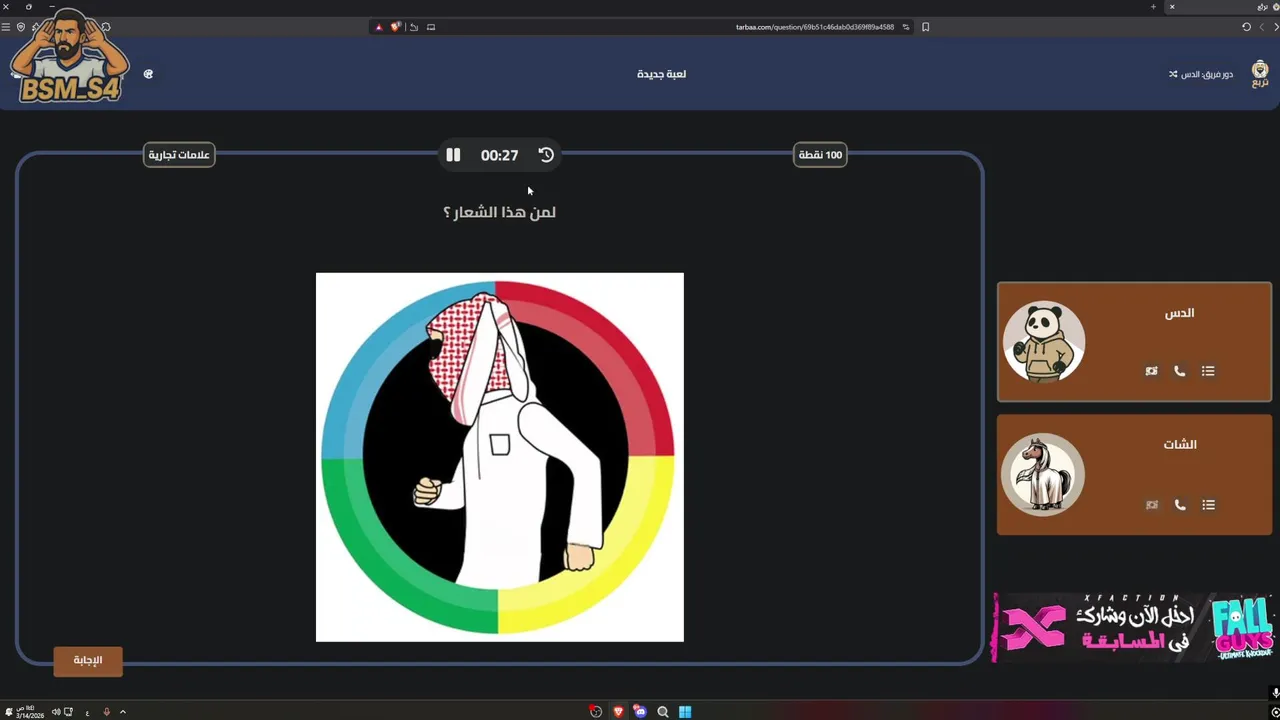The image size is (1280, 720).
Task: Open the Windows Start menu
Action: click(685, 712)
